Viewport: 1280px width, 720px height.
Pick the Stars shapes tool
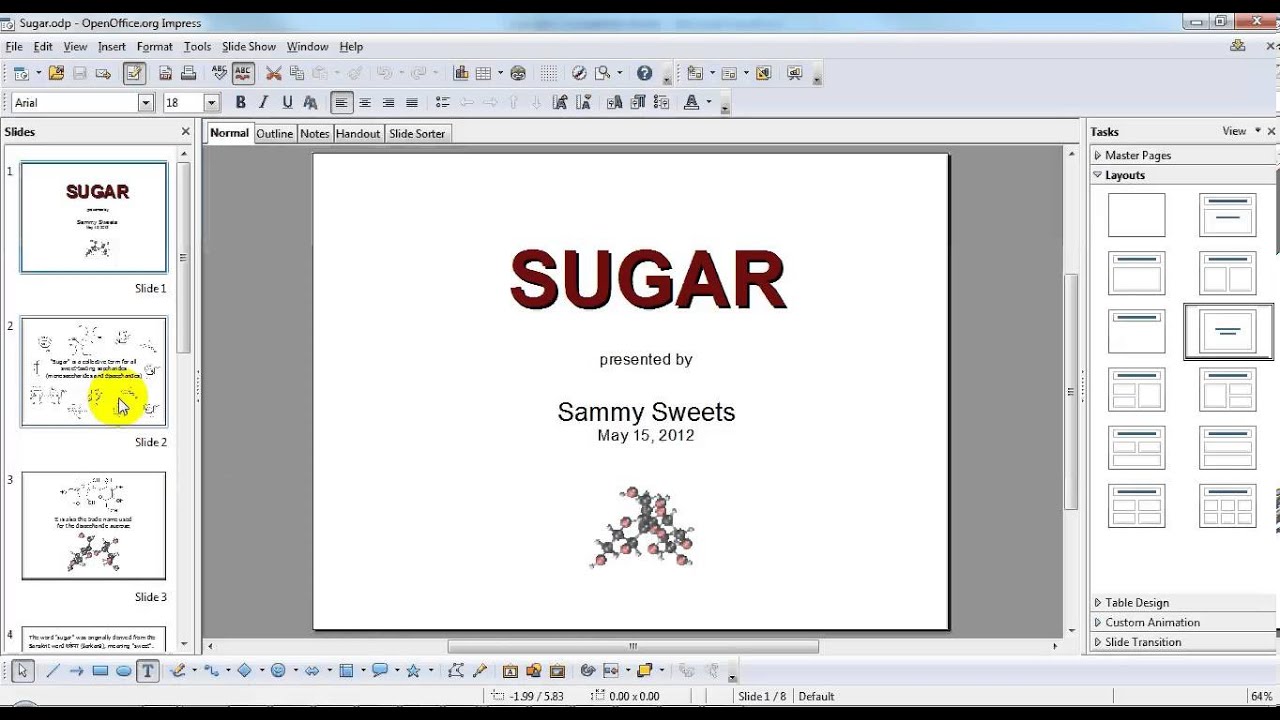[412, 671]
